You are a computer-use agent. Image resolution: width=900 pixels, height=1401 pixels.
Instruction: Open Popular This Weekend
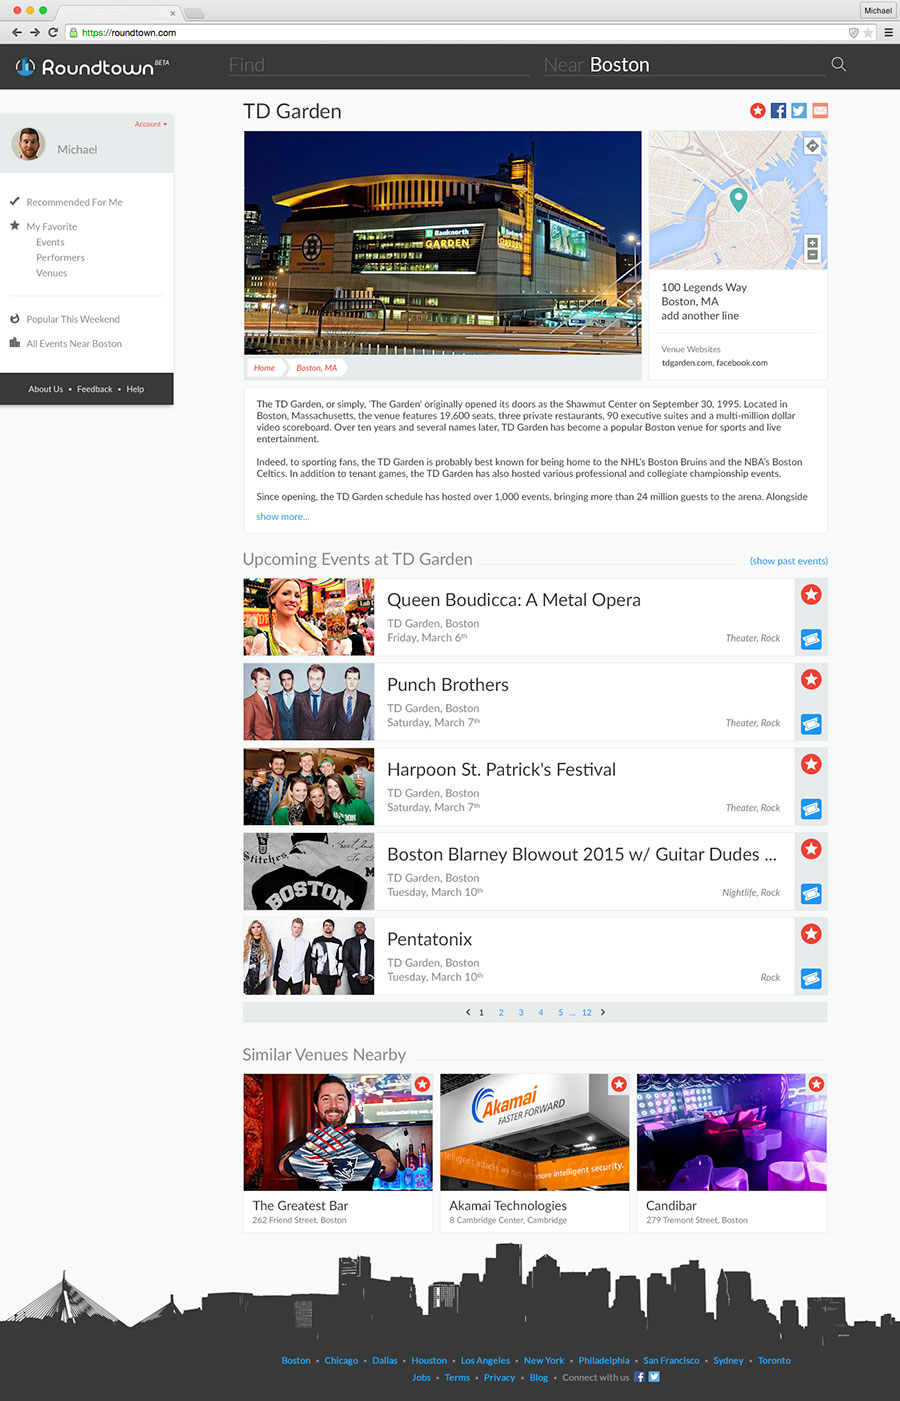[73, 320]
